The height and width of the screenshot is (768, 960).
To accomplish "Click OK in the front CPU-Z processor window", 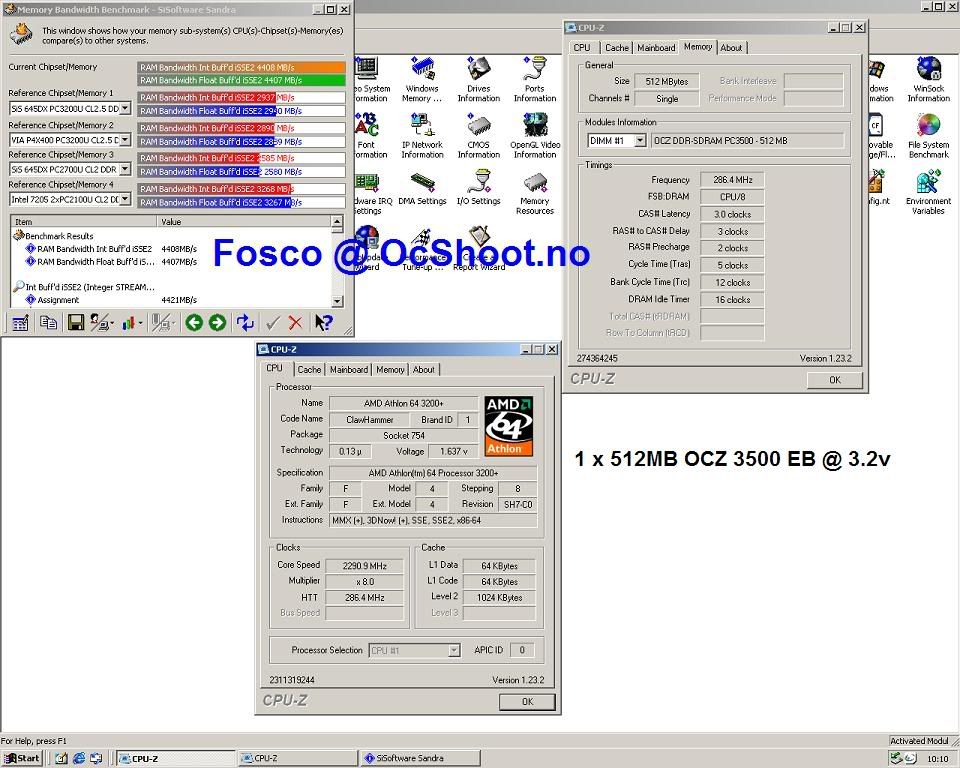I will coord(527,702).
